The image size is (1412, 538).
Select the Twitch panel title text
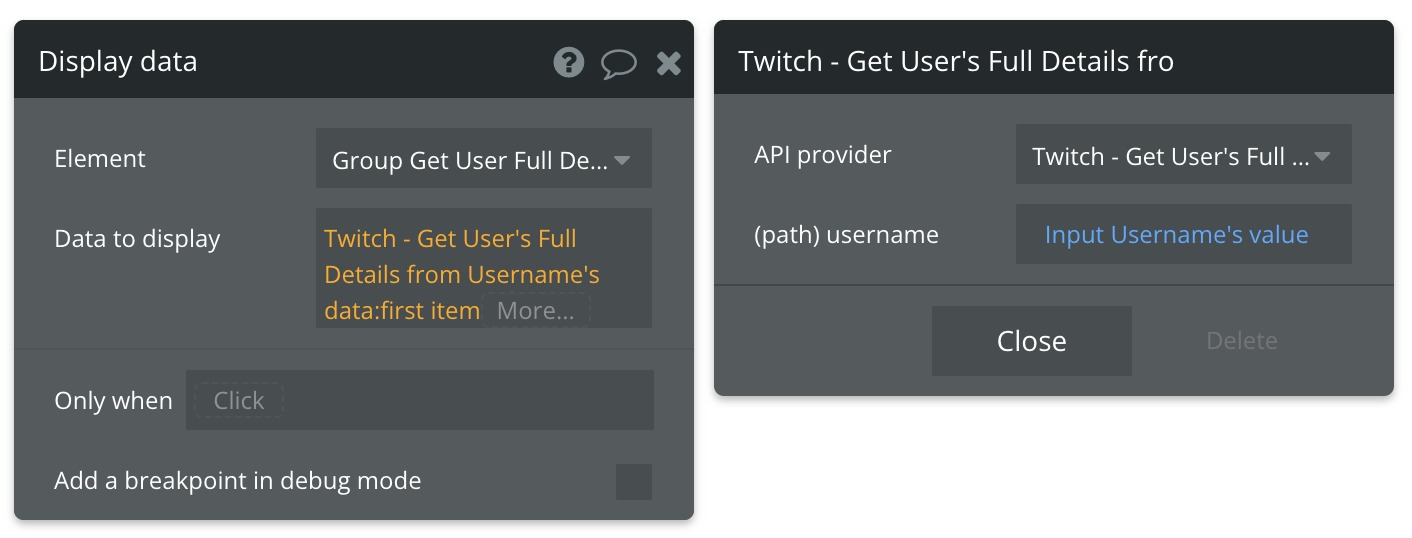click(955, 62)
